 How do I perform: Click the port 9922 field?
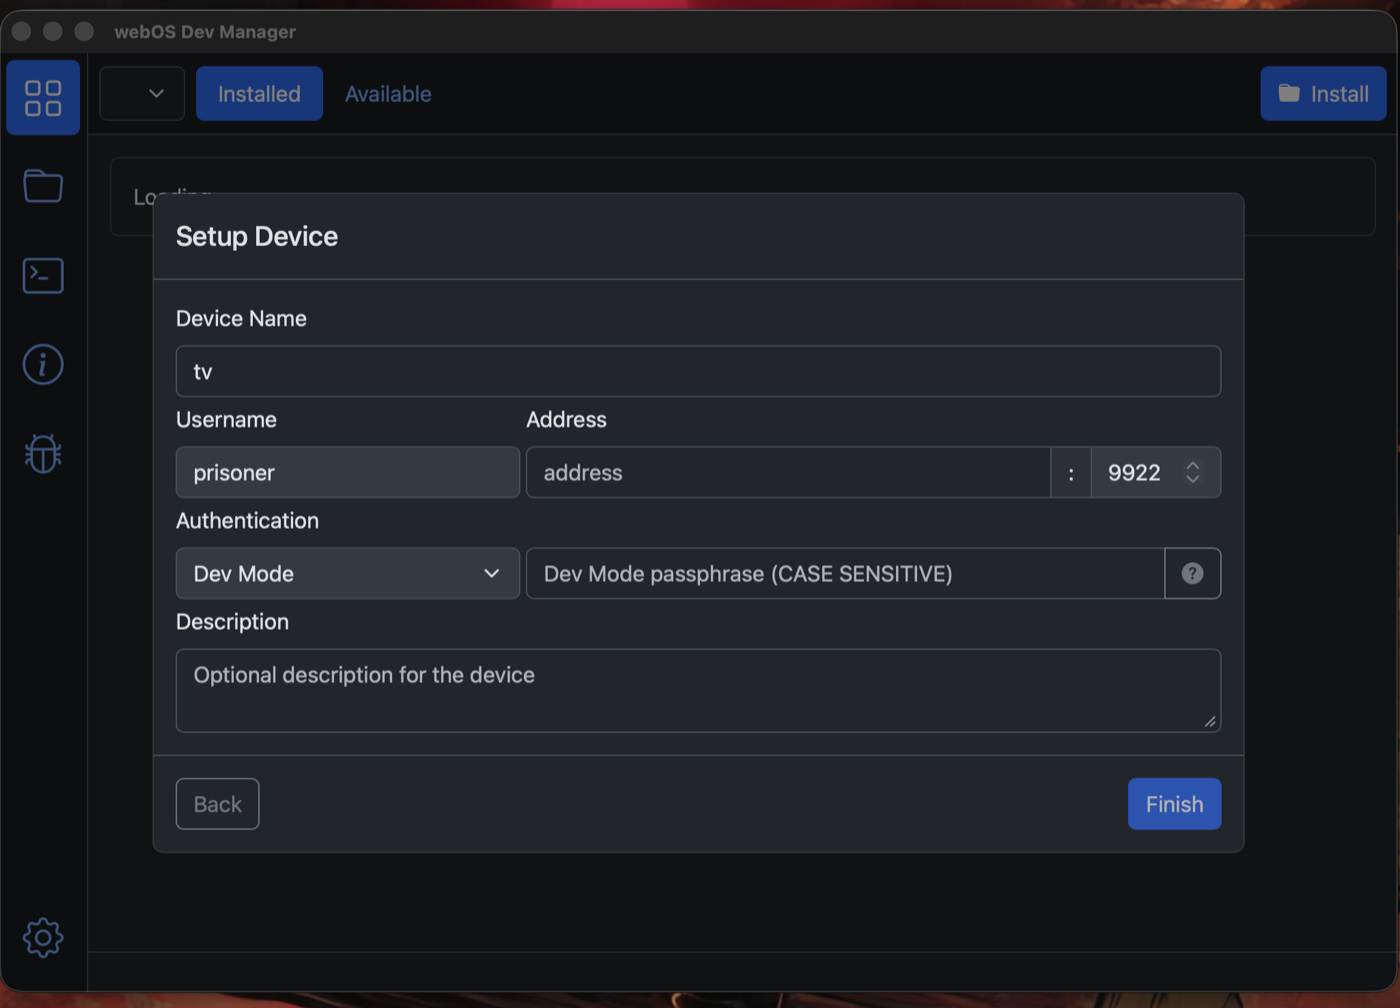1155,472
